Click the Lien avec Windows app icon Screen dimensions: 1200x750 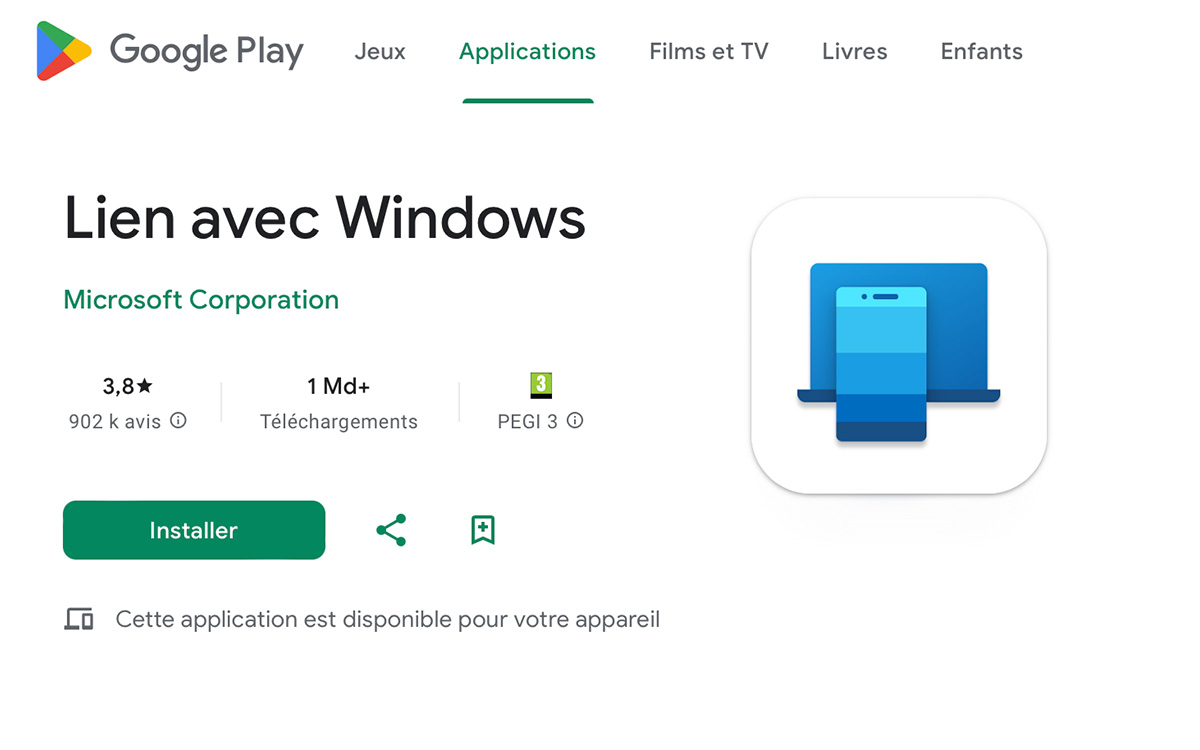coord(899,346)
